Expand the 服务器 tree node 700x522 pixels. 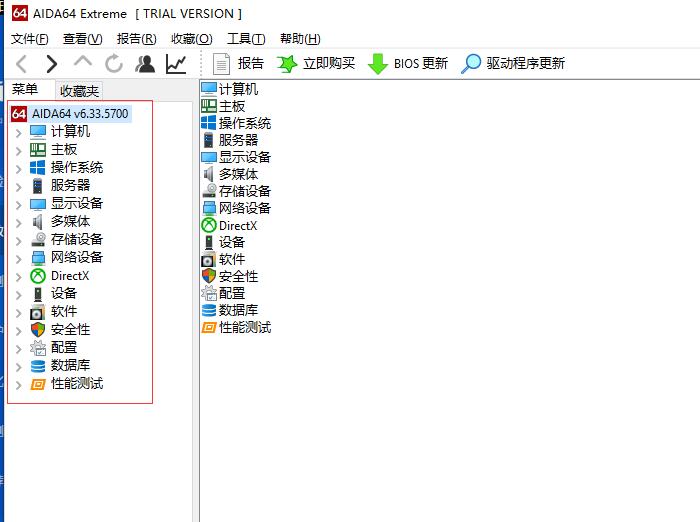tap(18, 187)
